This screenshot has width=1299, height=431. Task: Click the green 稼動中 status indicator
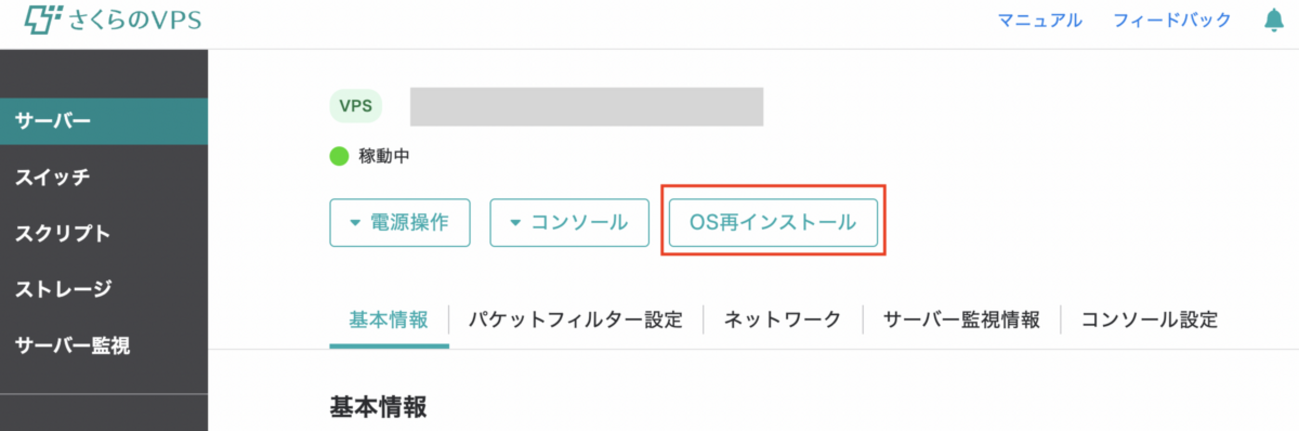pyautogui.click(x=339, y=156)
